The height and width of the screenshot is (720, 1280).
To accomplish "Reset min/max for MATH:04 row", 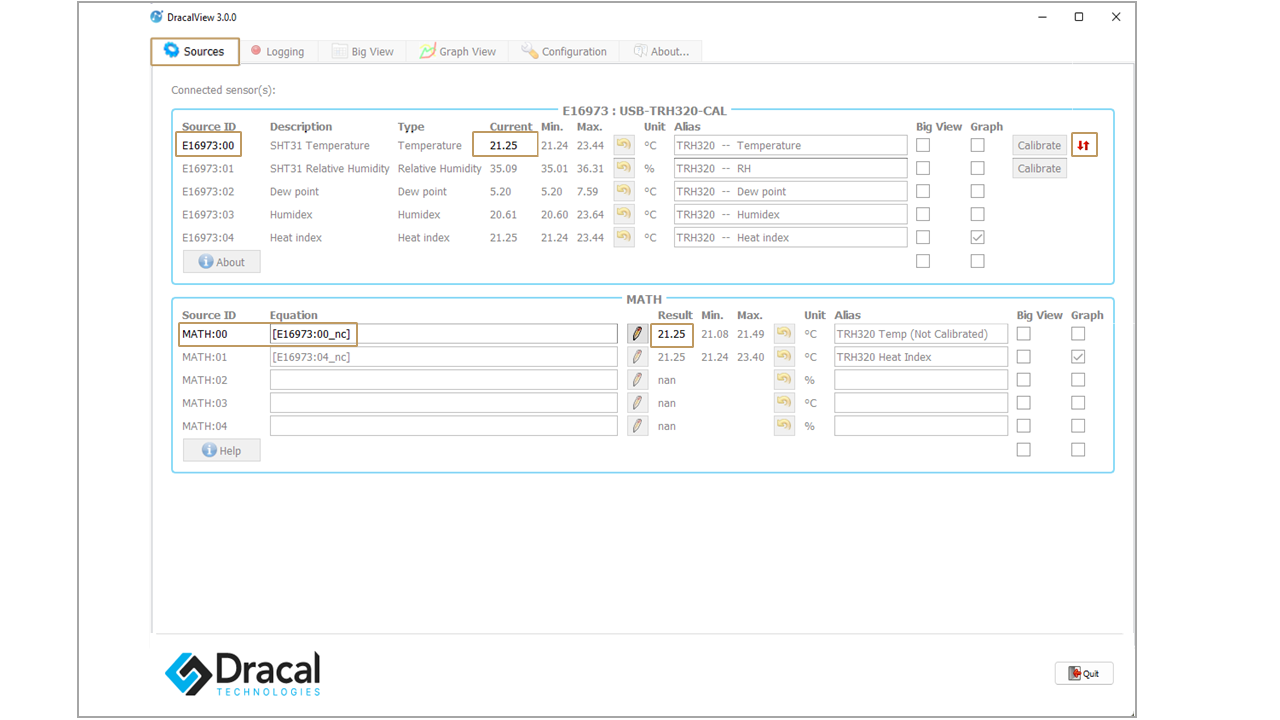I will [784, 426].
